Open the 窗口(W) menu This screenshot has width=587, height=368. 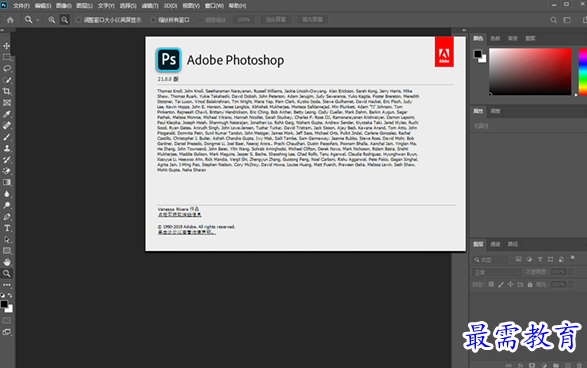tap(214, 6)
